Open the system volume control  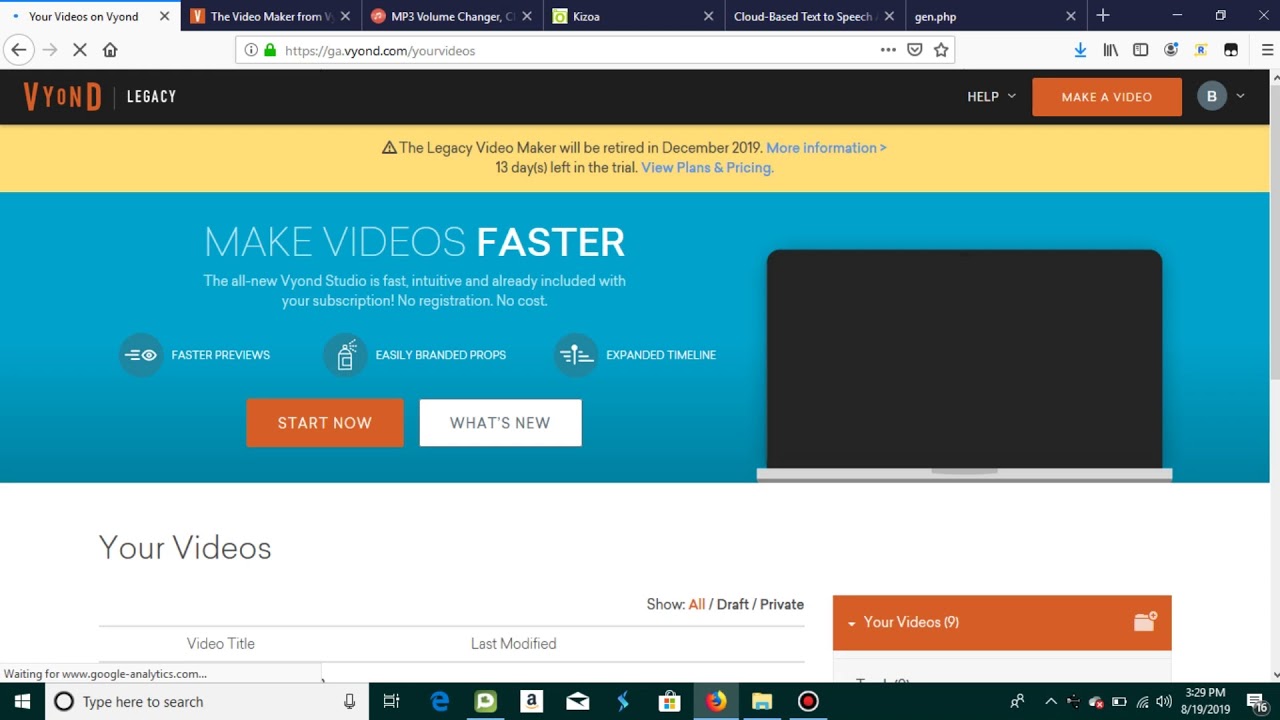pyautogui.click(x=1164, y=702)
